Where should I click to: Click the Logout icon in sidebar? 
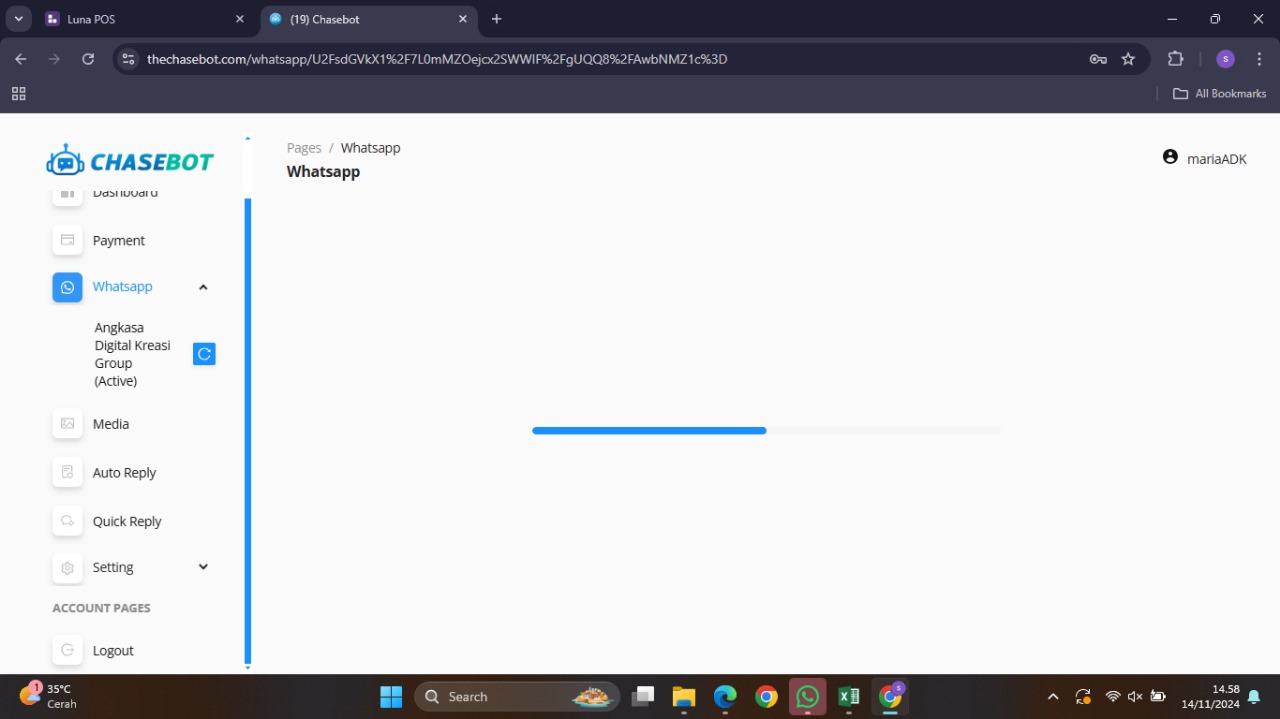(x=67, y=650)
